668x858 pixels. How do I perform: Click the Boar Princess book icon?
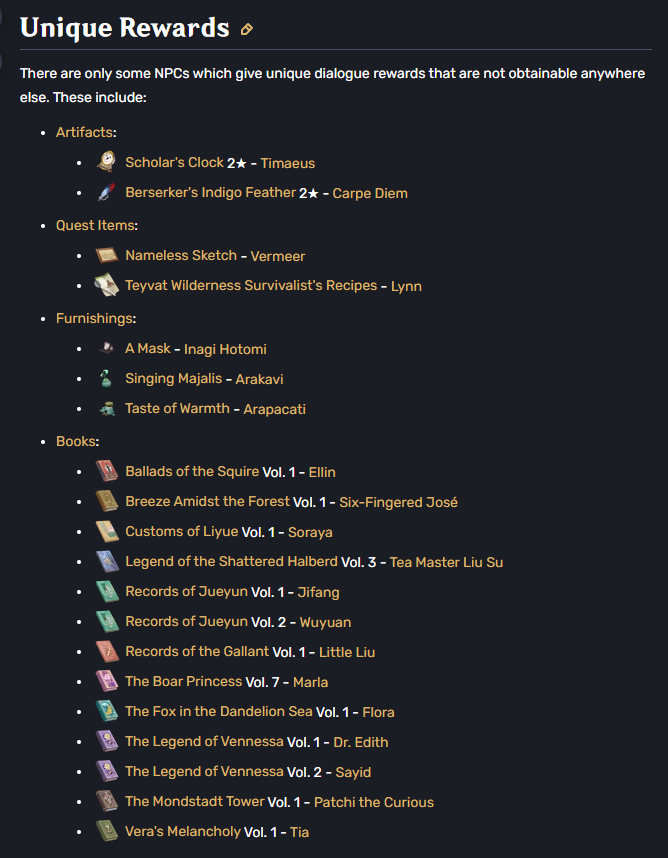pyautogui.click(x=107, y=681)
